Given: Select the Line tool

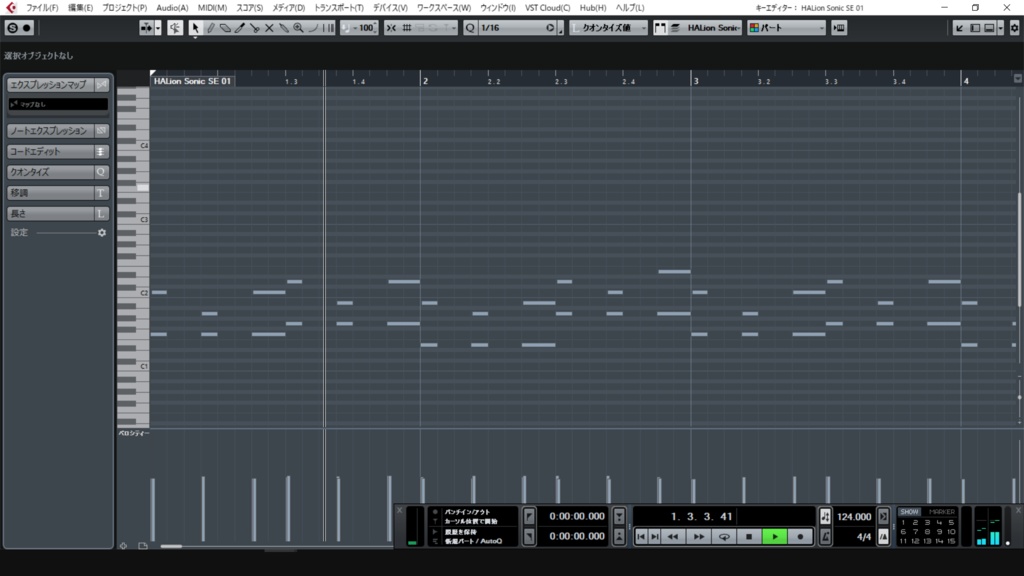Looking at the screenshot, I should click(x=313, y=28).
